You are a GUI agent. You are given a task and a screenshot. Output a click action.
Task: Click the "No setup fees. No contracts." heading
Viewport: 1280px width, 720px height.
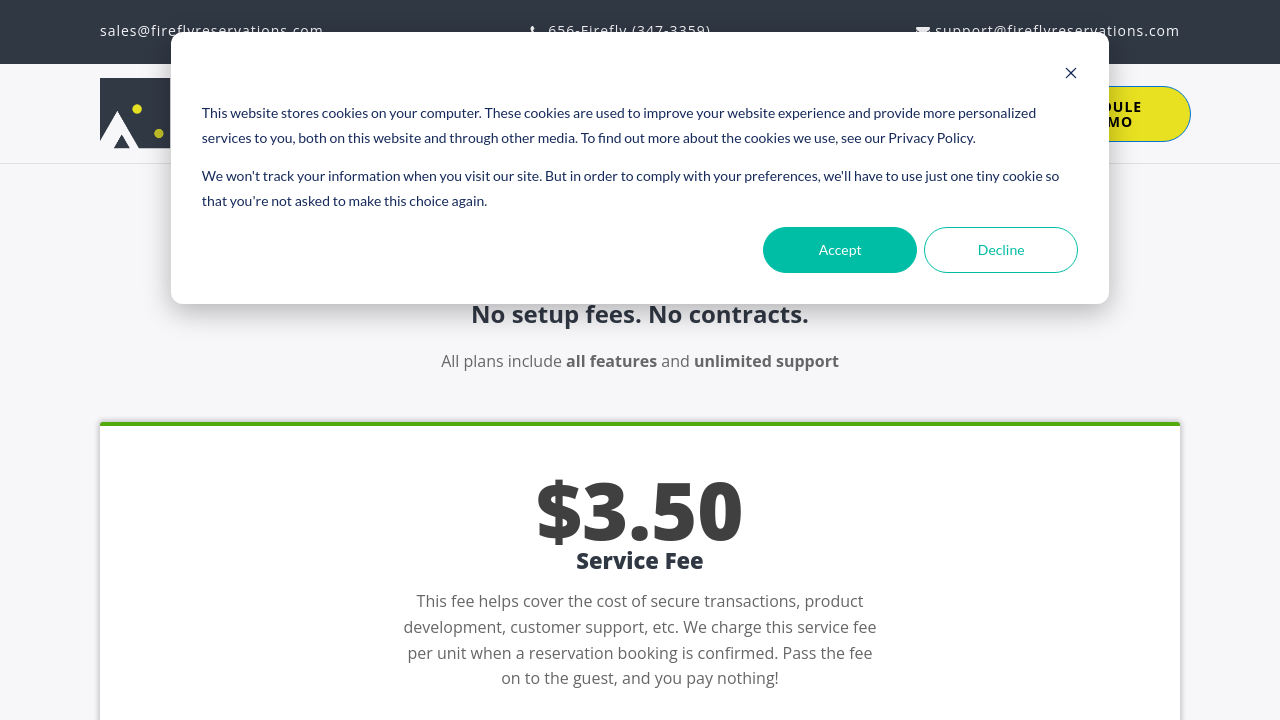click(639, 315)
